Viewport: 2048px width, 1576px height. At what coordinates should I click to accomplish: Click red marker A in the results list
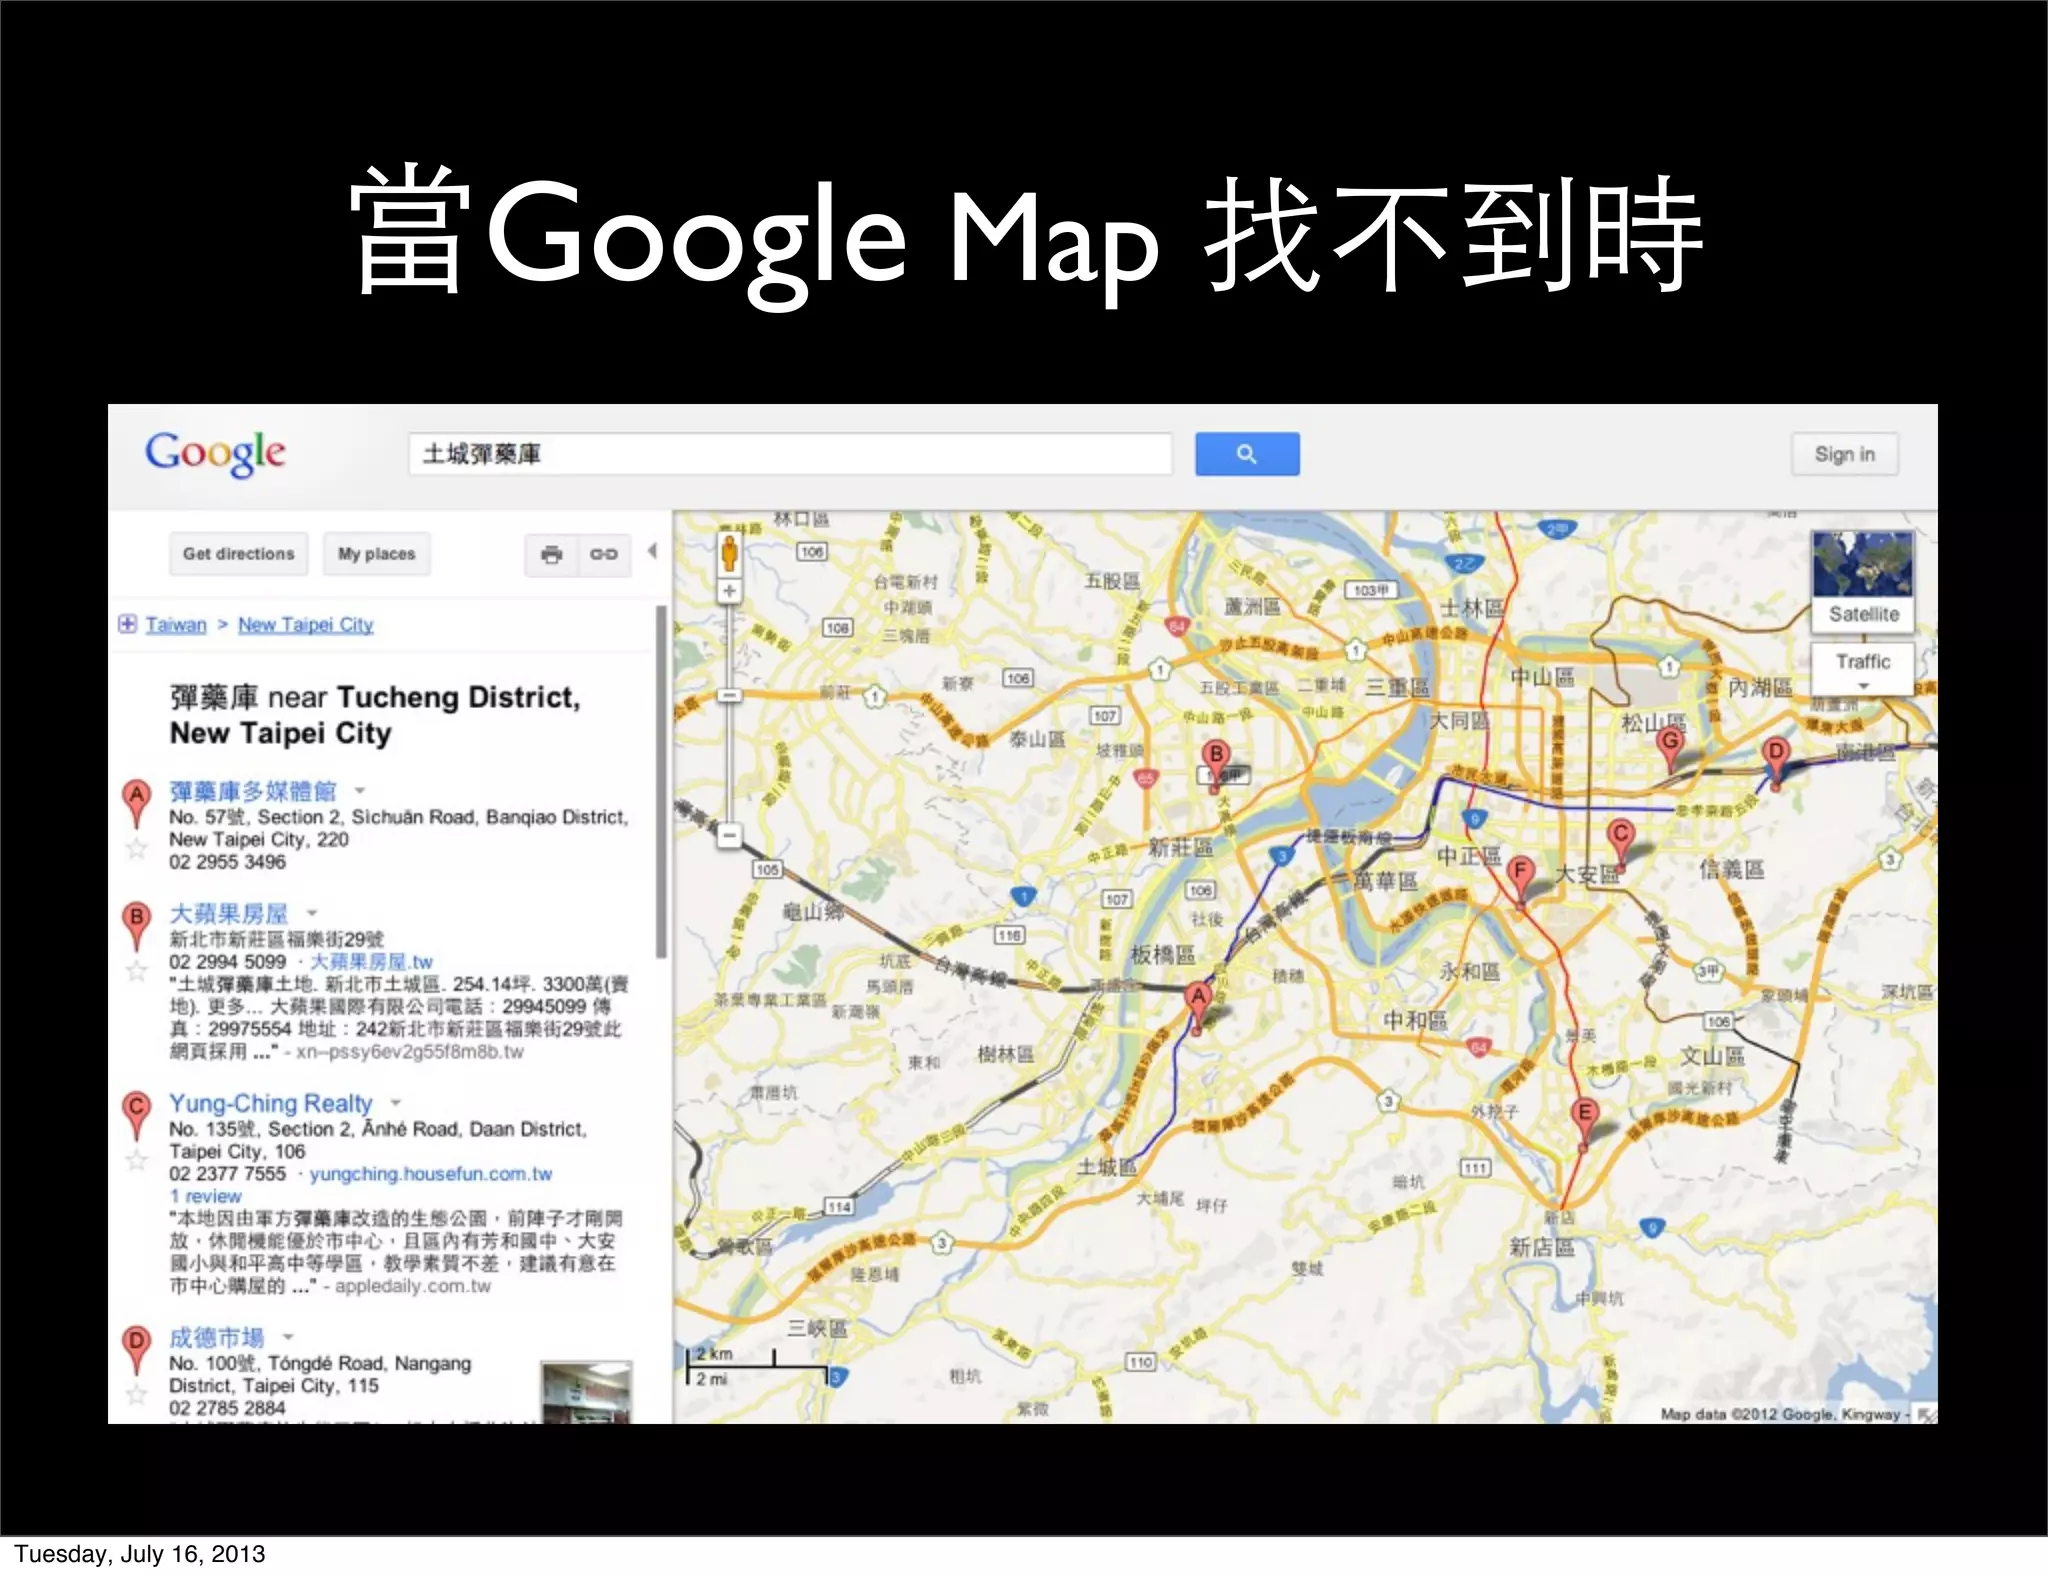(137, 803)
